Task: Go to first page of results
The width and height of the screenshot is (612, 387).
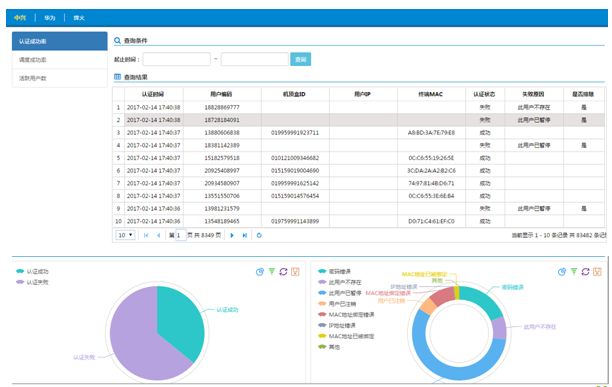Action: pos(146,235)
